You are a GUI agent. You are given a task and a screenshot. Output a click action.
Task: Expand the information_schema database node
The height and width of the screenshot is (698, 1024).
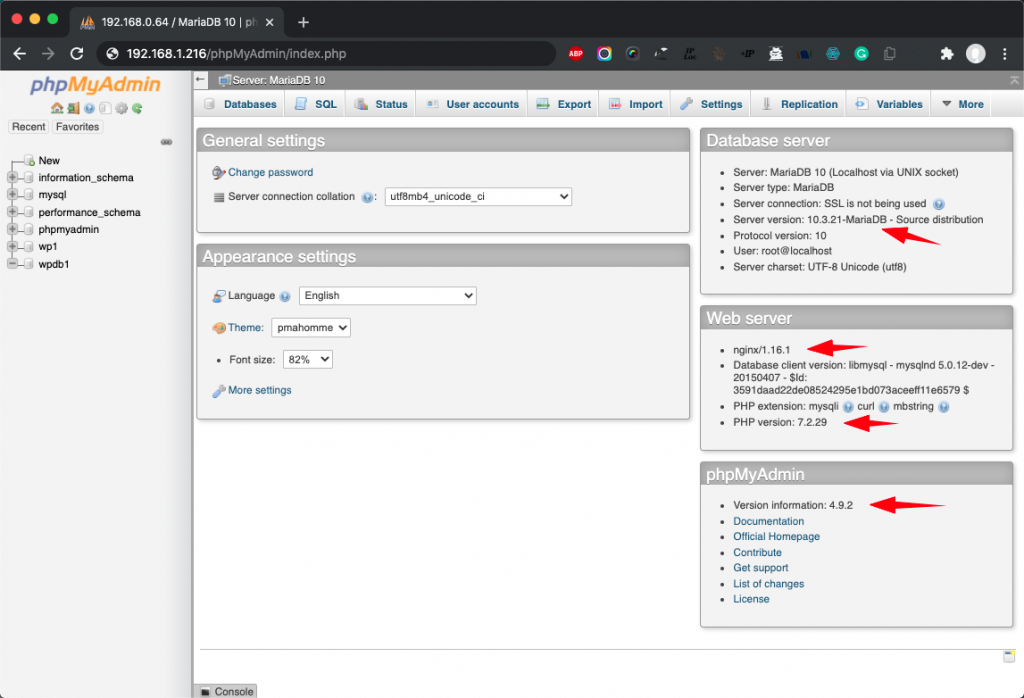click(x=12, y=178)
